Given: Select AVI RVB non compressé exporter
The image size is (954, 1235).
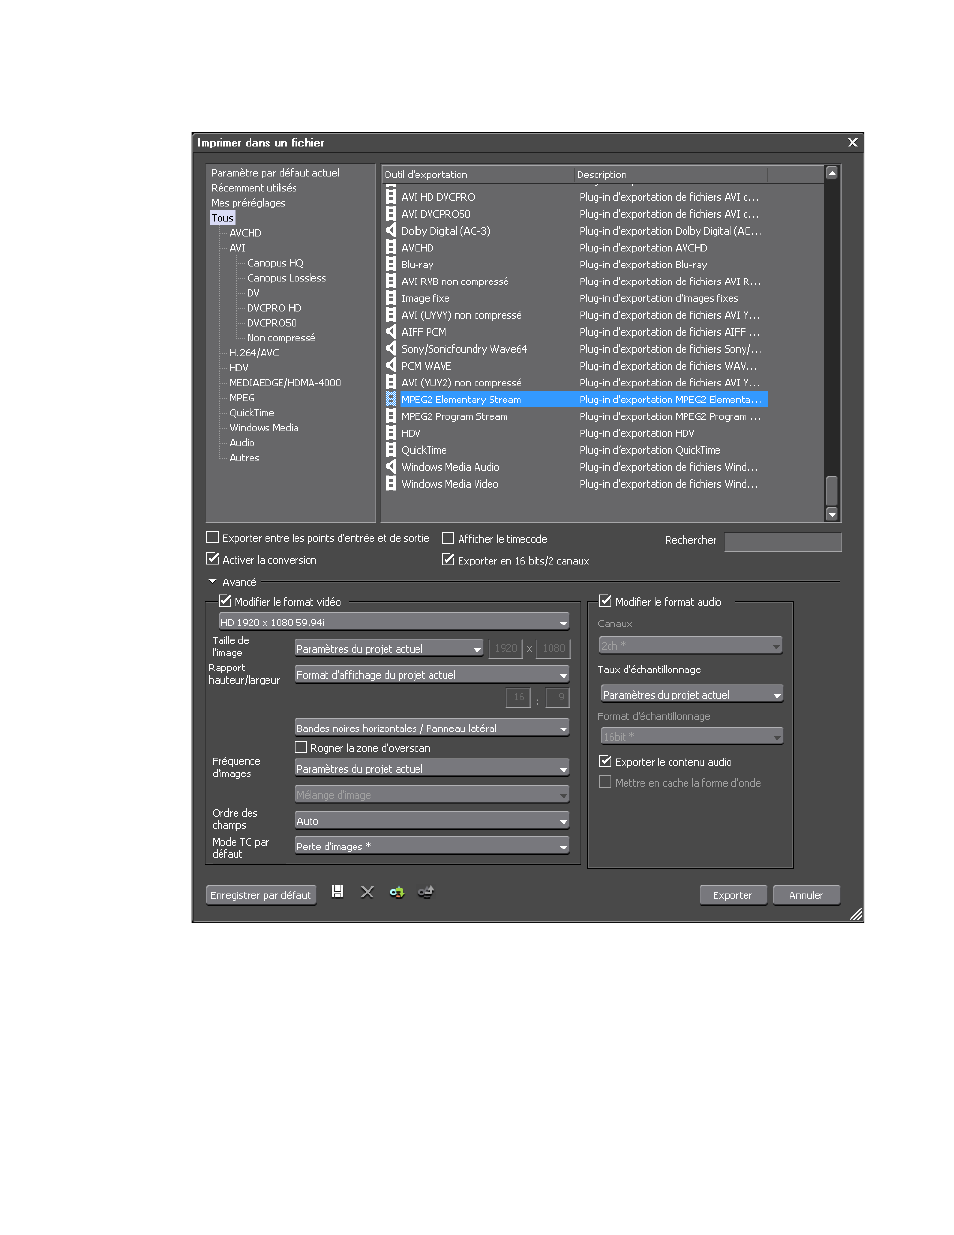Looking at the screenshot, I should click(576, 282).
